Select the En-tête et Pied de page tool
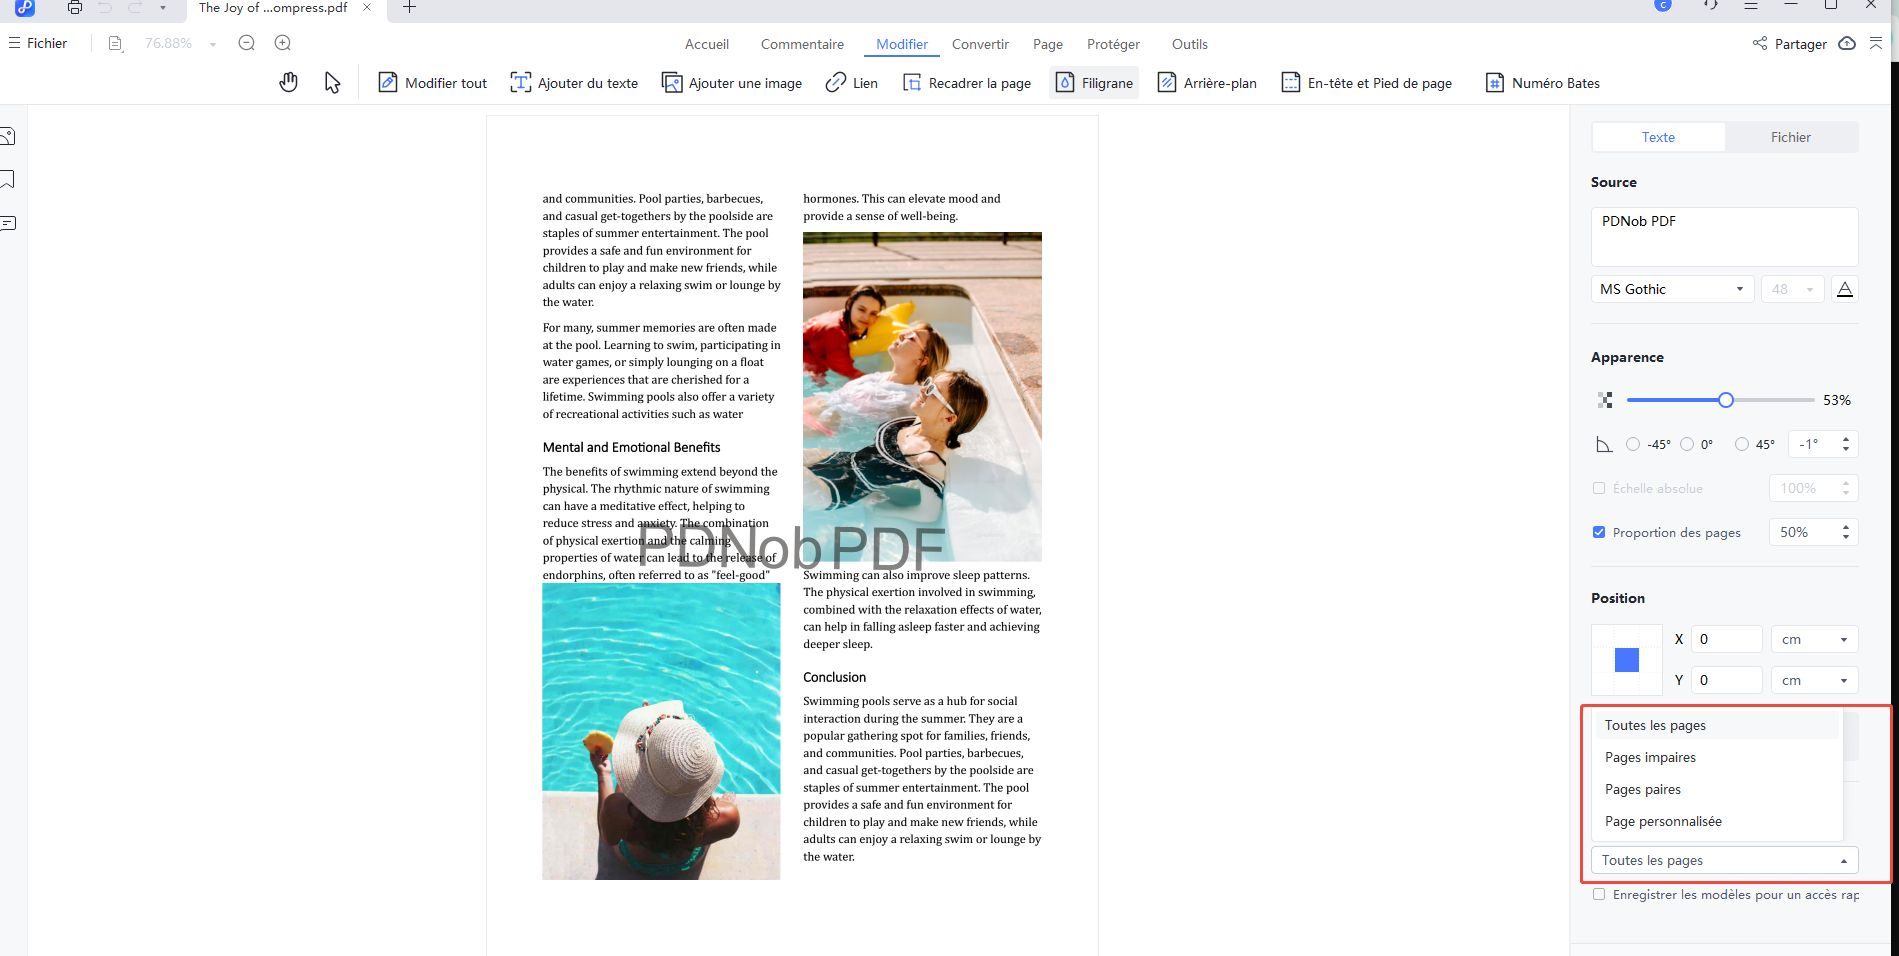The width and height of the screenshot is (1899, 956). click(1366, 82)
